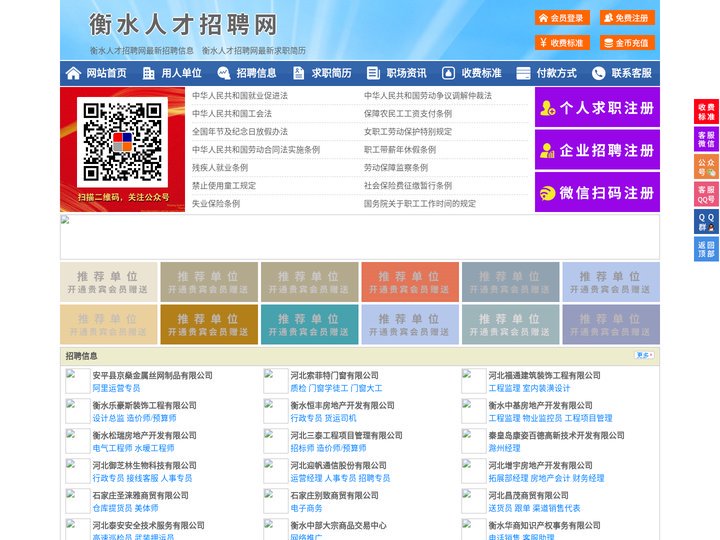
Task: Open 衡水恒丰房地产开发有限公司 company
Action: [x=342, y=405]
